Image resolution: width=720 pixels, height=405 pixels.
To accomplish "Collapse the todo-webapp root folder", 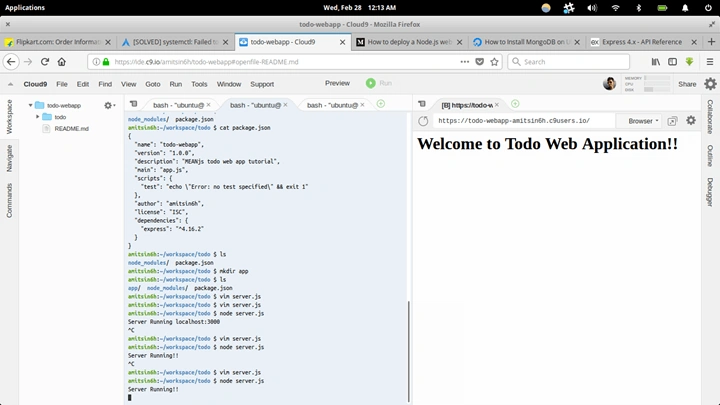I will (x=31, y=105).
